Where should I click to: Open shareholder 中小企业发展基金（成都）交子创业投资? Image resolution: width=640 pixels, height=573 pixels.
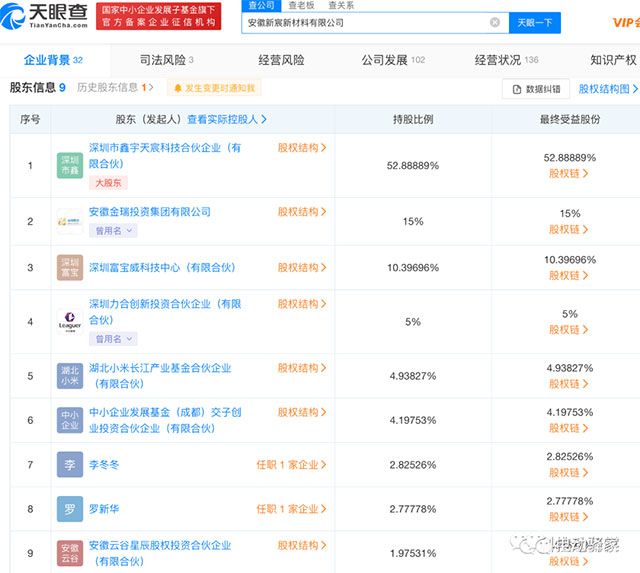165,420
